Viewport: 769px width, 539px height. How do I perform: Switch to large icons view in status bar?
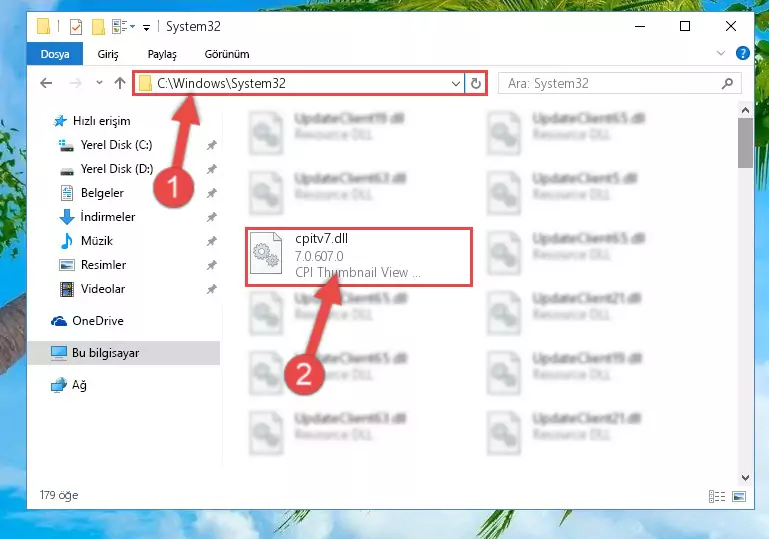(739, 496)
